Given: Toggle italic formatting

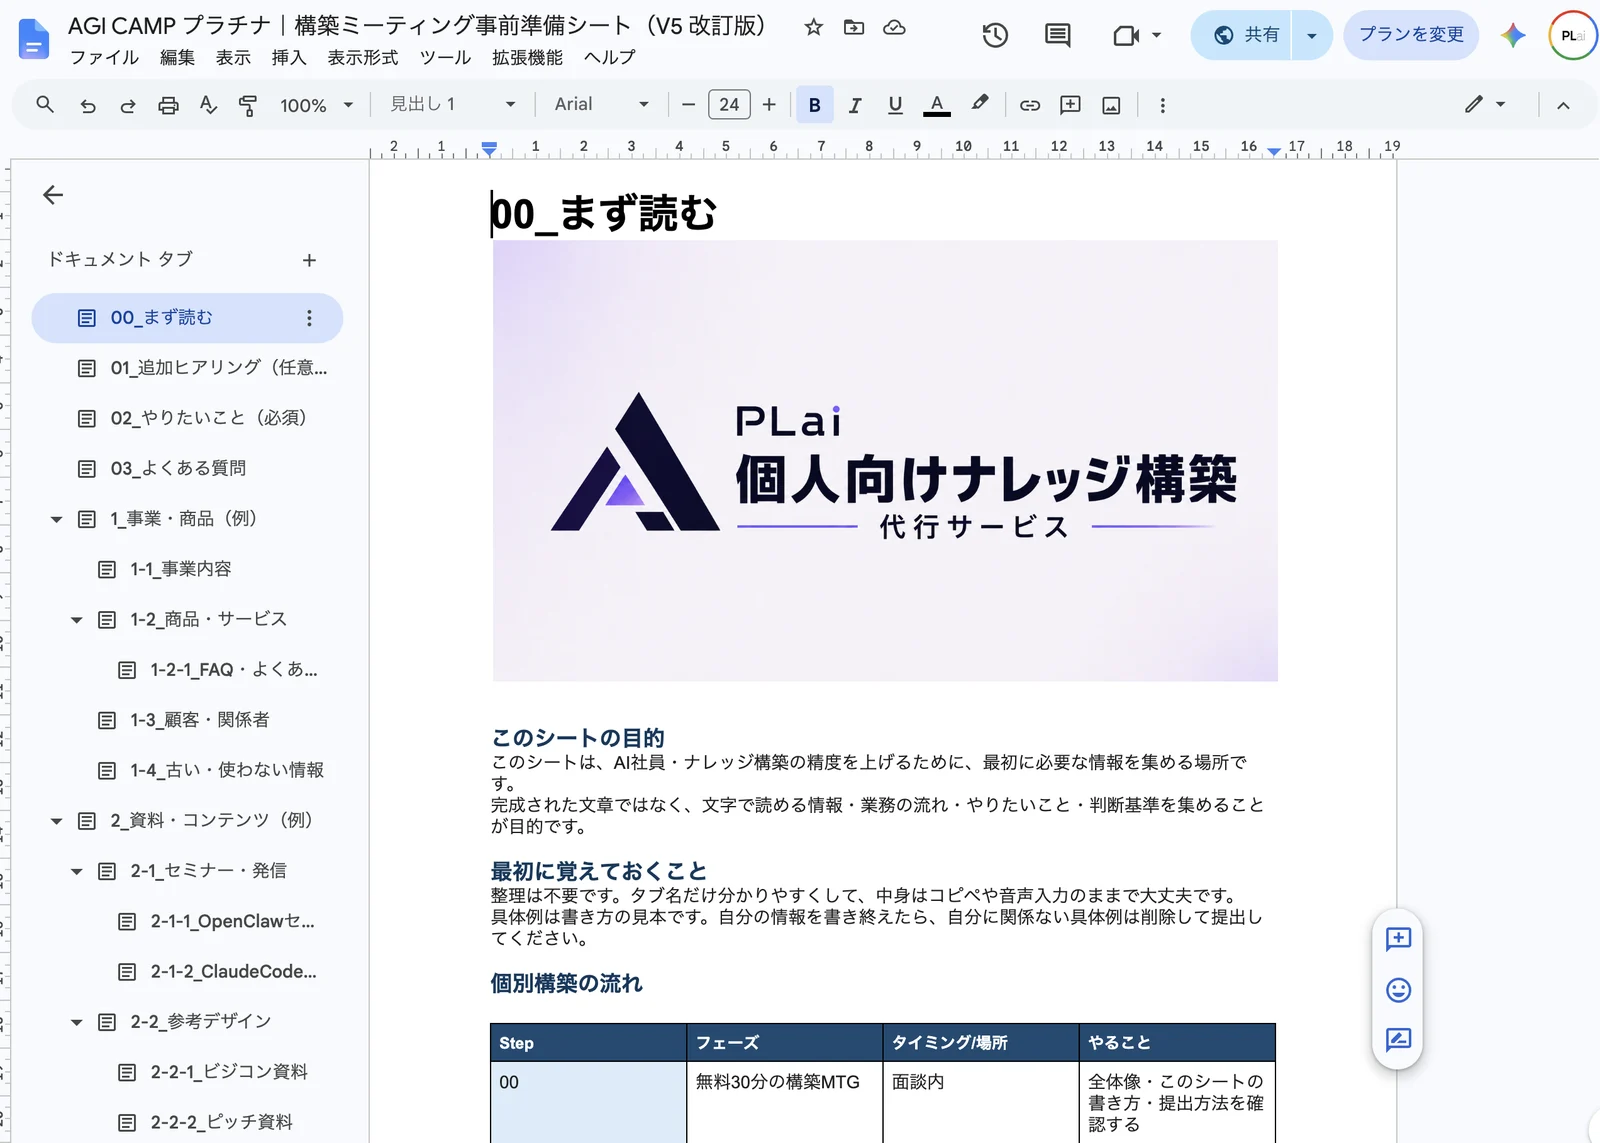Looking at the screenshot, I should pos(855,105).
